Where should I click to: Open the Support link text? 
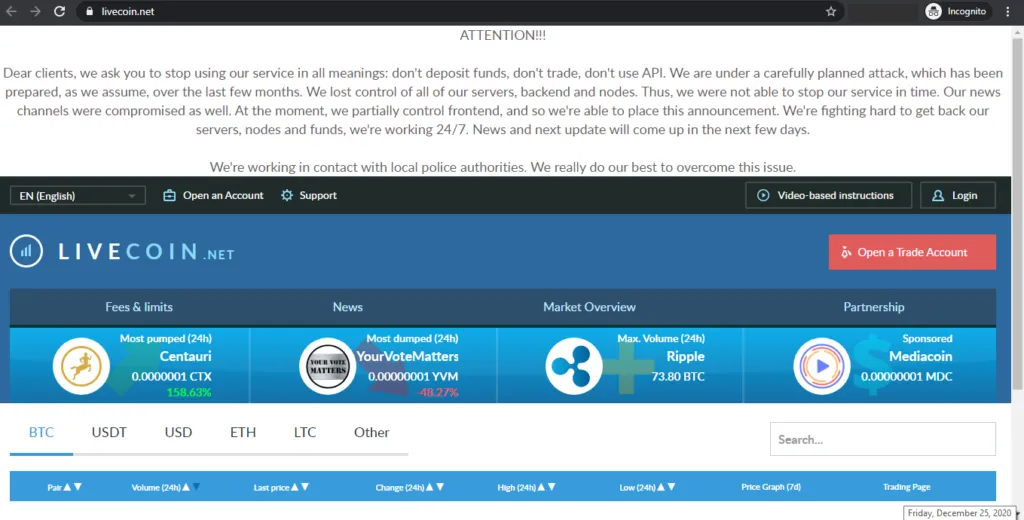tap(318, 195)
